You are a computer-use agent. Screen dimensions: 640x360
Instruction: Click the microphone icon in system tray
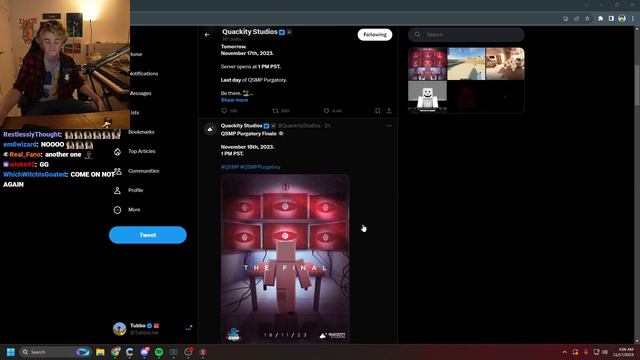[x=586, y=352]
